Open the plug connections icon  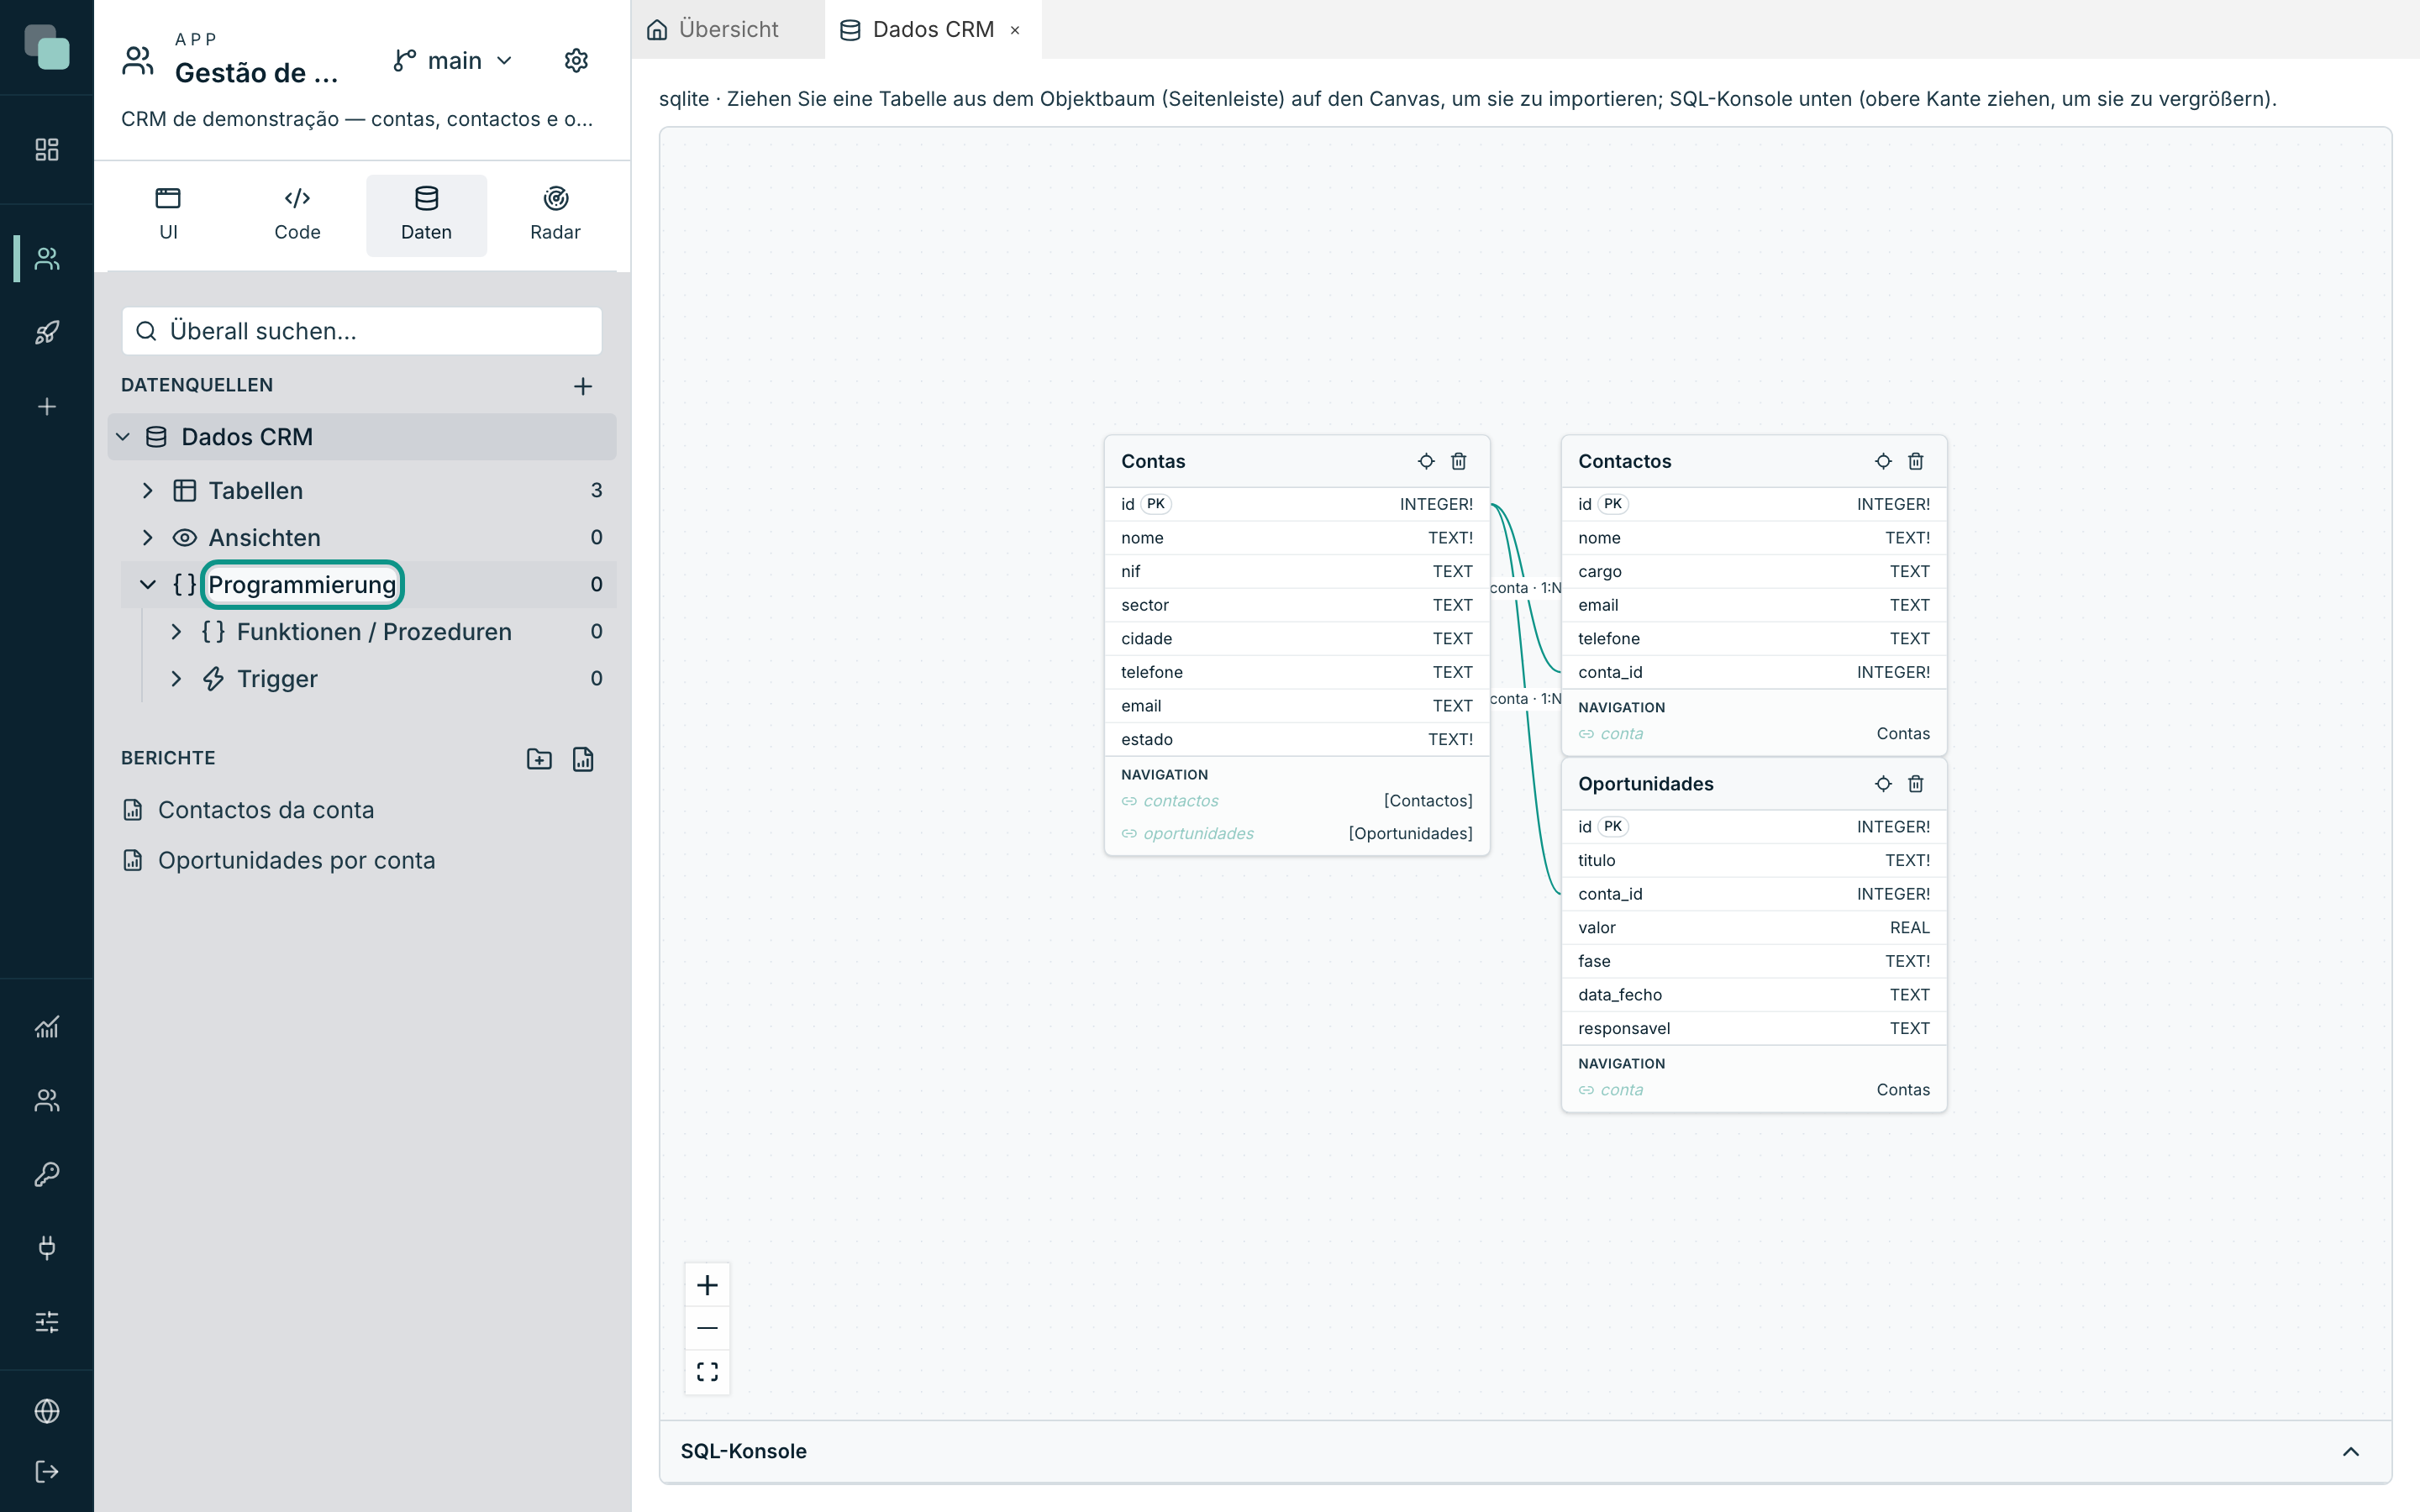pyautogui.click(x=47, y=1248)
